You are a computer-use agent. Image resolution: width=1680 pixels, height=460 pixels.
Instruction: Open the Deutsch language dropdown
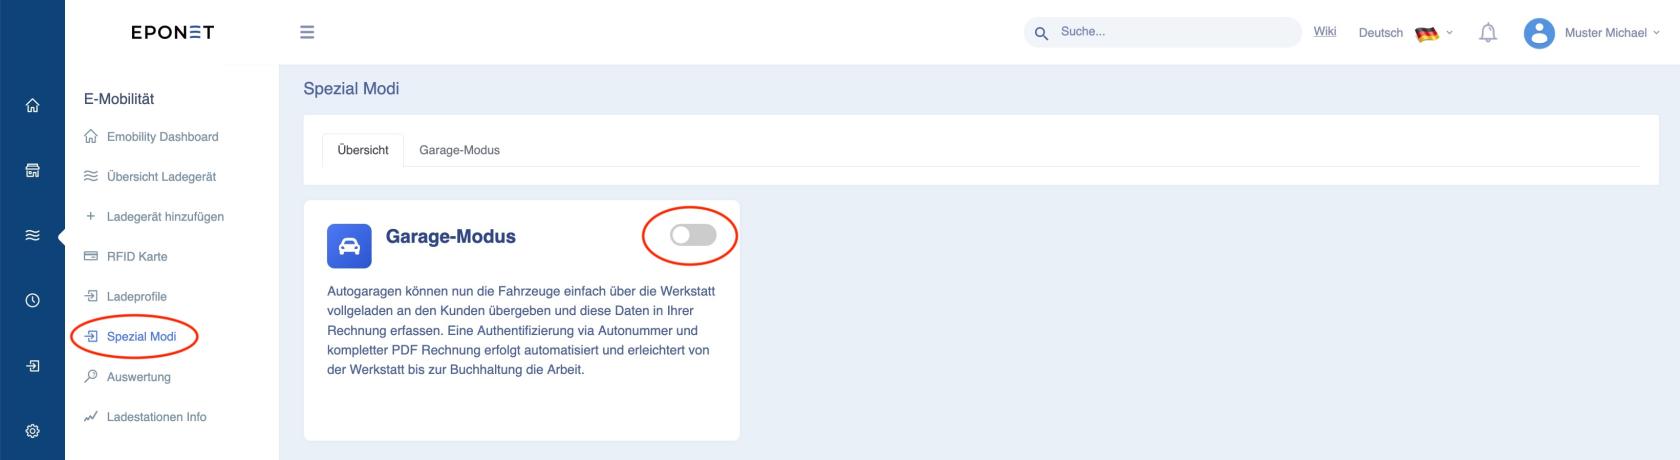tap(1405, 33)
